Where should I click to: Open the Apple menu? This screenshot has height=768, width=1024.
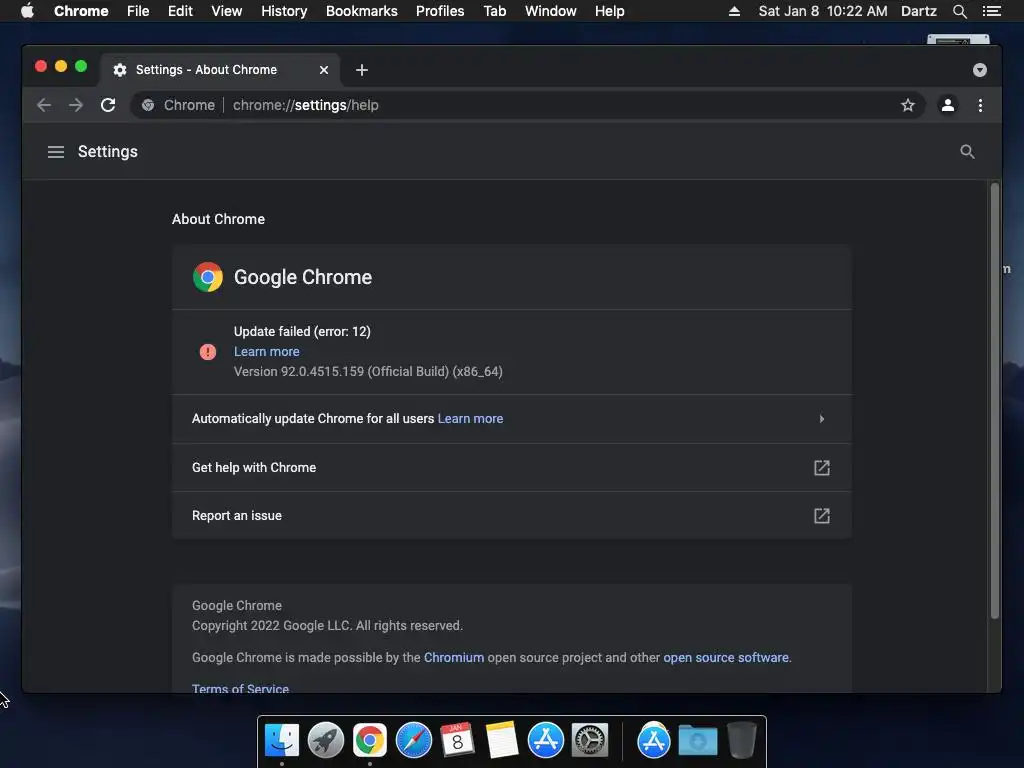tap(27, 11)
